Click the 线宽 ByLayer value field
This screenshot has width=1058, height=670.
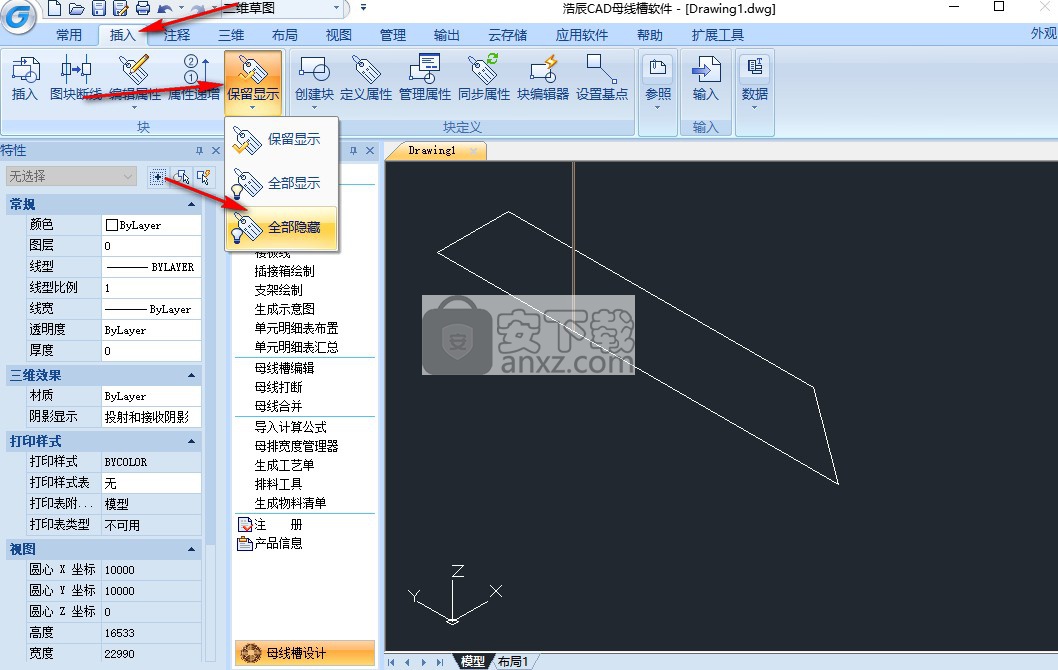(151, 309)
